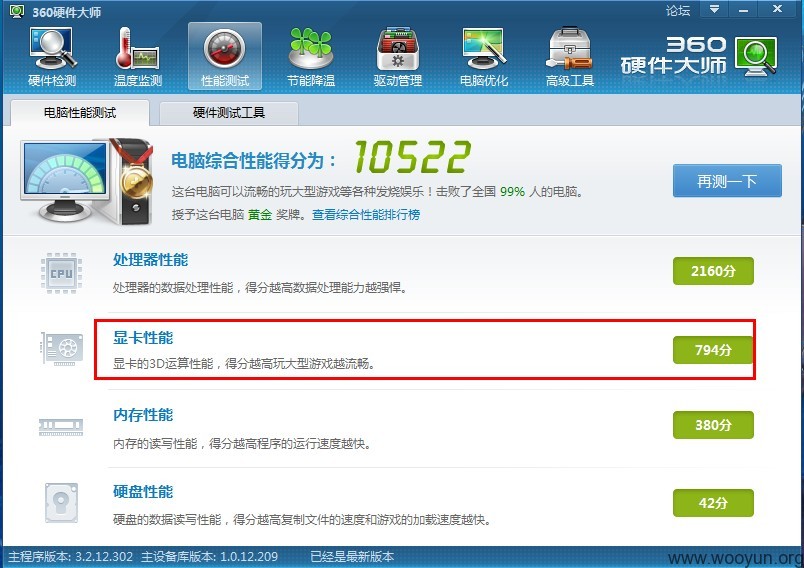Click the CPU chip icon
The width and height of the screenshot is (804, 568).
[x=62, y=273]
